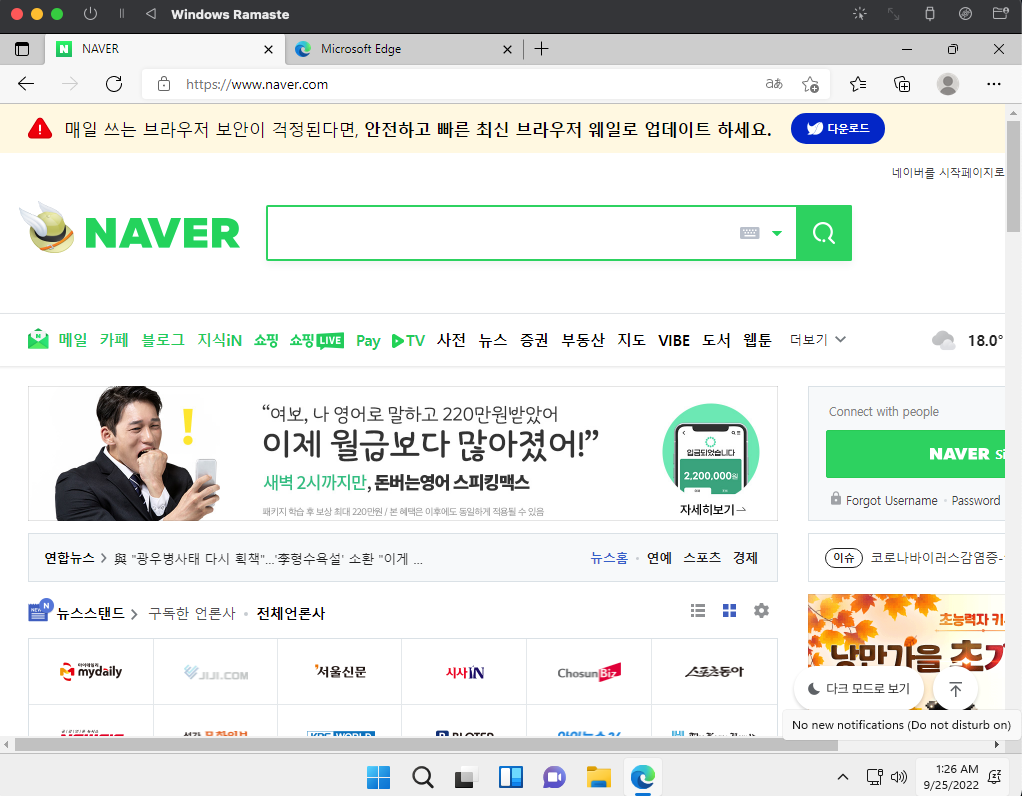Click Forgot Username link

pos(891,500)
